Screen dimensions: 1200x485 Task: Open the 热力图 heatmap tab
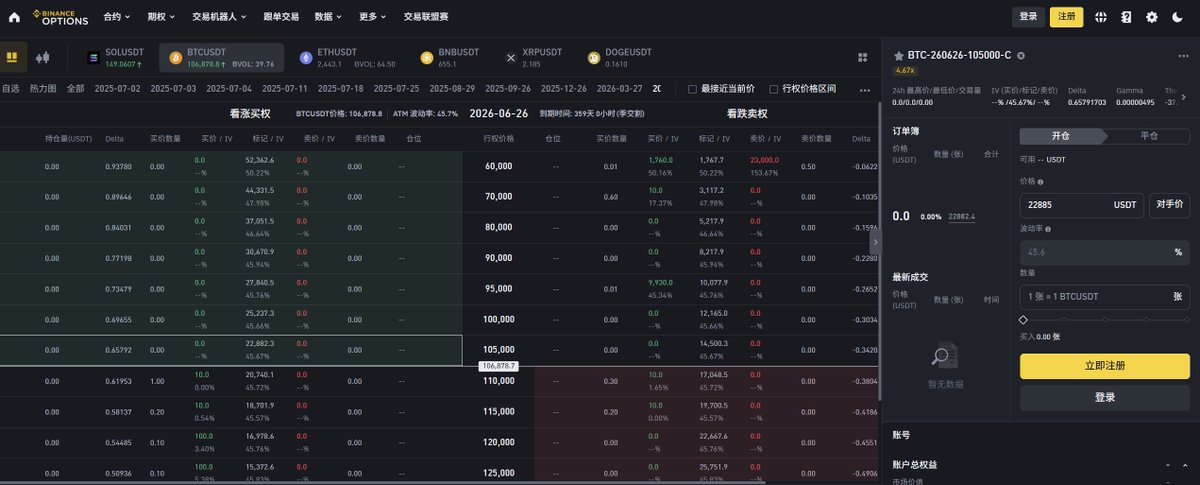click(43, 89)
